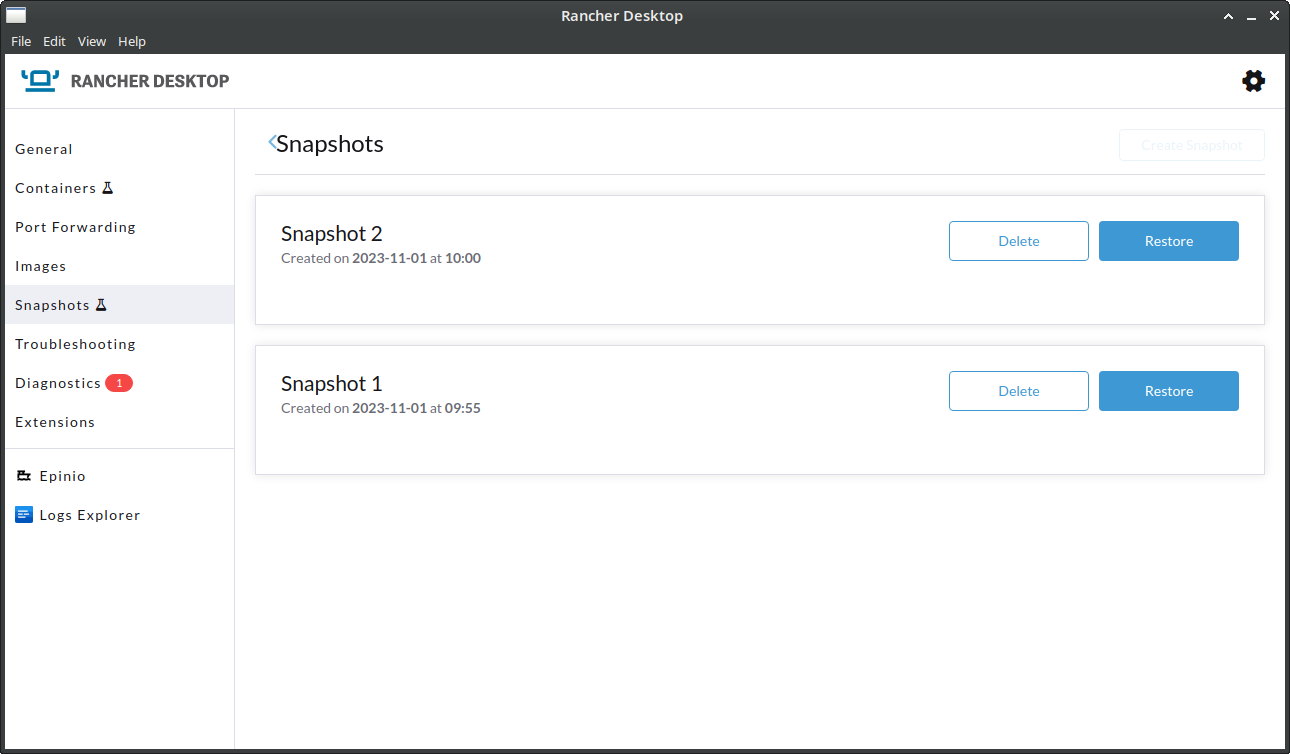The height and width of the screenshot is (754, 1290).
Task: Click the window menu icon in the title bar
Action: (x=16, y=15)
